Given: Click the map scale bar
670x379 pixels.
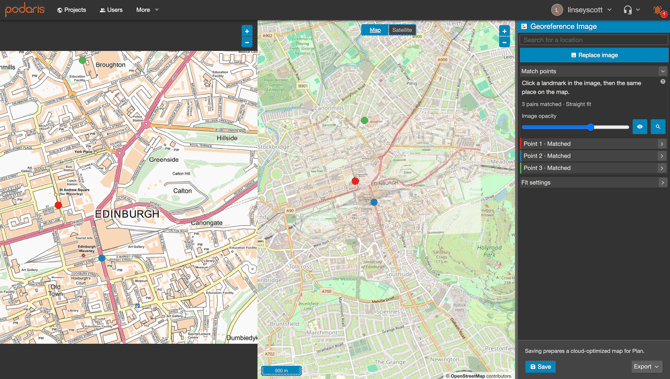Looking at the screenshot, I should [x=281, y=370].
